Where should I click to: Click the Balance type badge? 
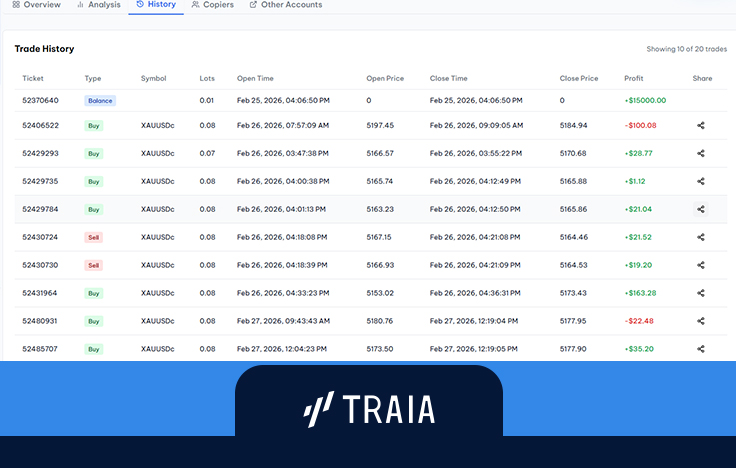100,100
